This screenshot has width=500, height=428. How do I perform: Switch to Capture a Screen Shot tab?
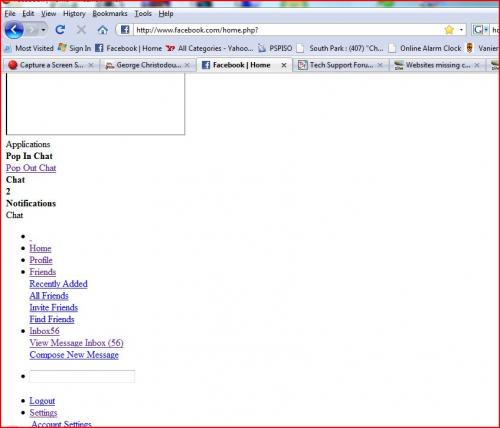51,65
